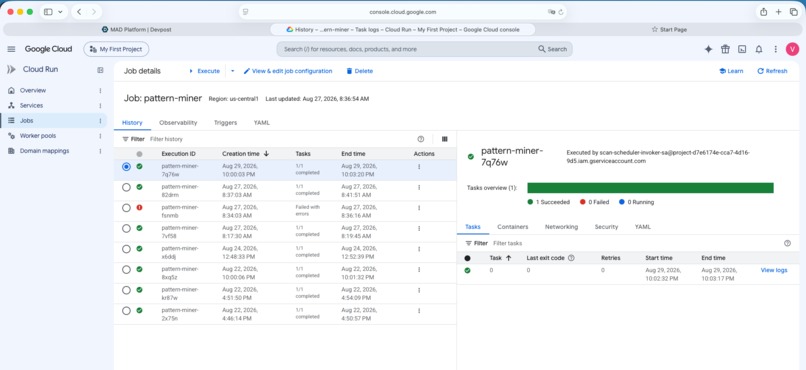Open actions menu for pattern-miner-kr87w
This screenshot has width=806, height=370.
[x=419, y=290]
